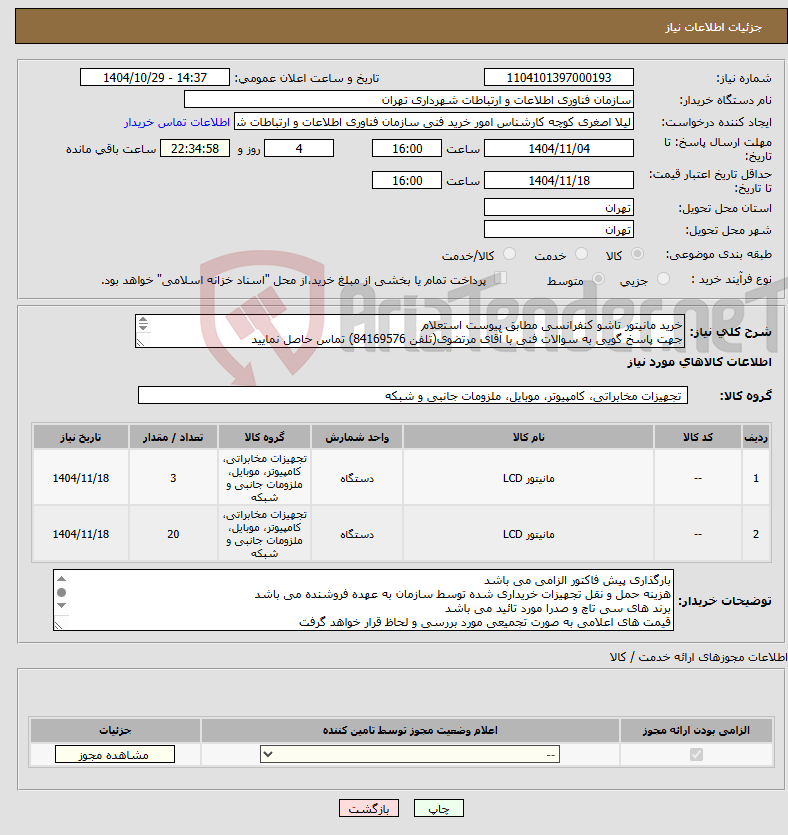Click the price validity date 1404/11/18 field
Viewport: 788px width, 835px height.
(x=559, y=181)
